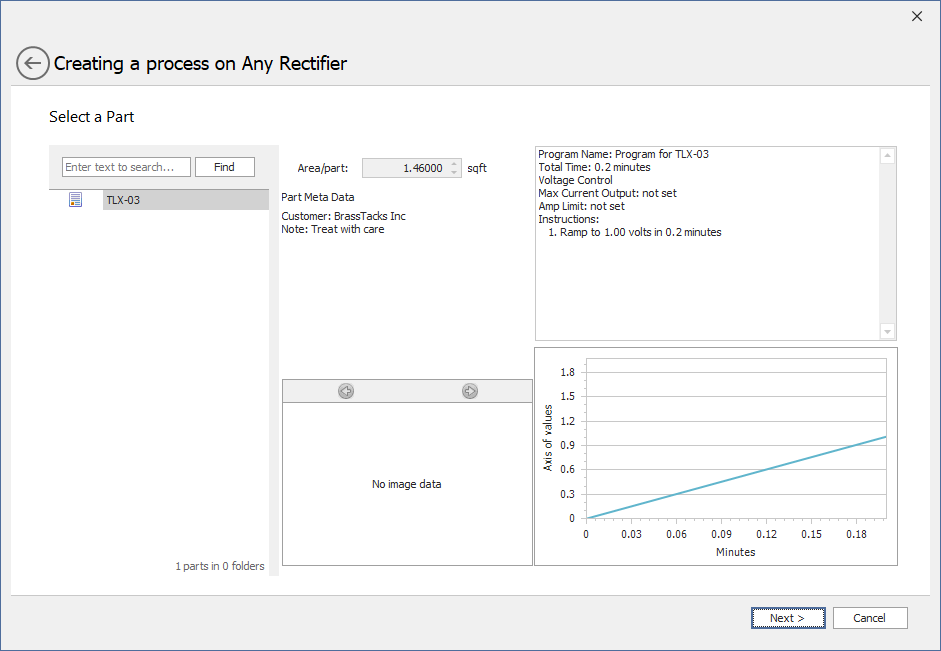This screenshot has width=941, height=651.
Task: Click the Minutes axis label on chart
Action: pyautogui.click(x=735, y=552)
